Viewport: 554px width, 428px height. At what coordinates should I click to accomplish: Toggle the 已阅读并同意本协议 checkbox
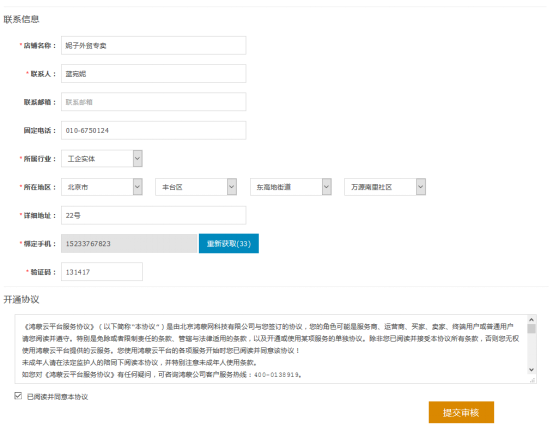[x=18, y=396]
